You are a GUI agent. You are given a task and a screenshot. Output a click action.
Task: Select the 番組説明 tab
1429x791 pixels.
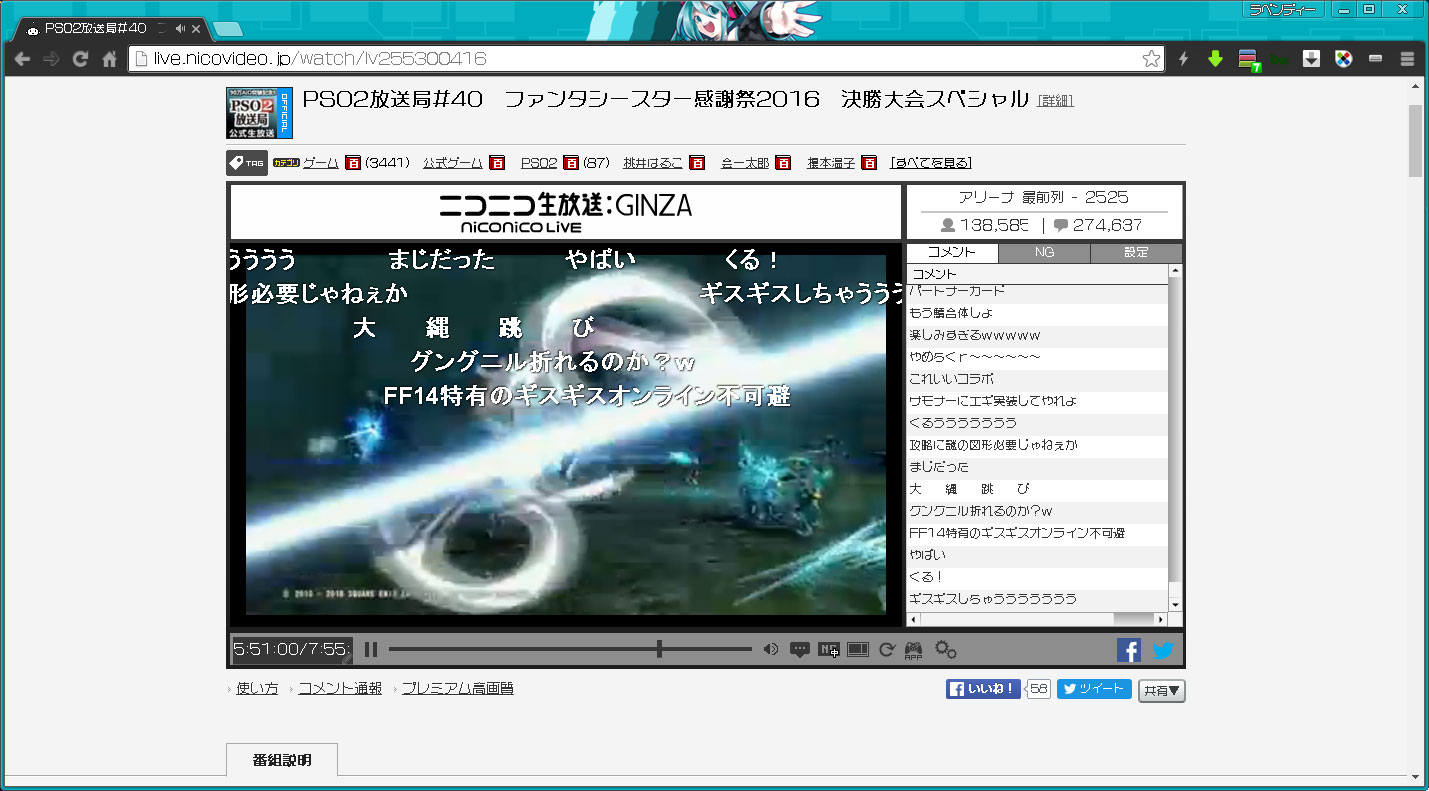[x=282, y=760]
